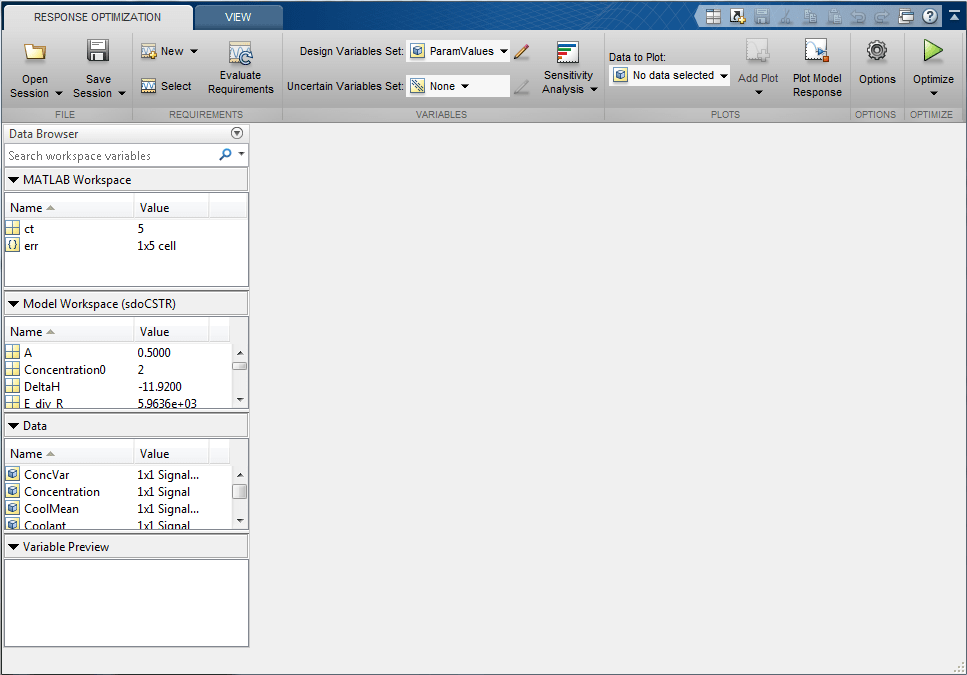Viewport: 967px width, 675px height.
Task: Click the Save Session floppy disk icon
Action: point(98,51)
